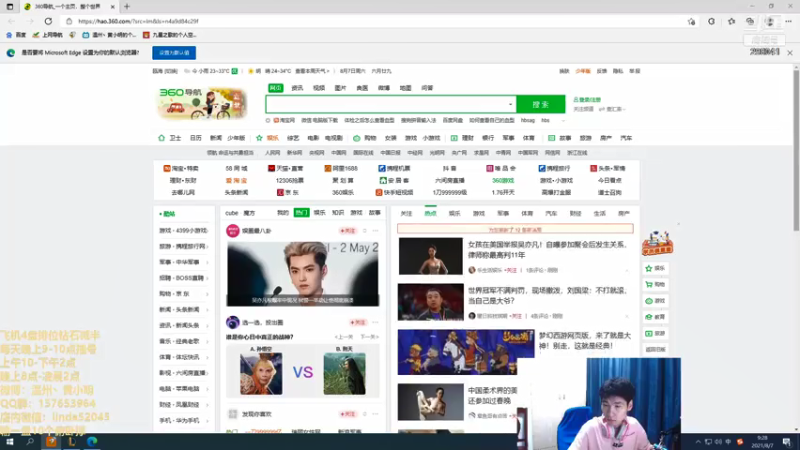Open the 12306抢票 site link

pyautogui.click(x=290, y=181)
